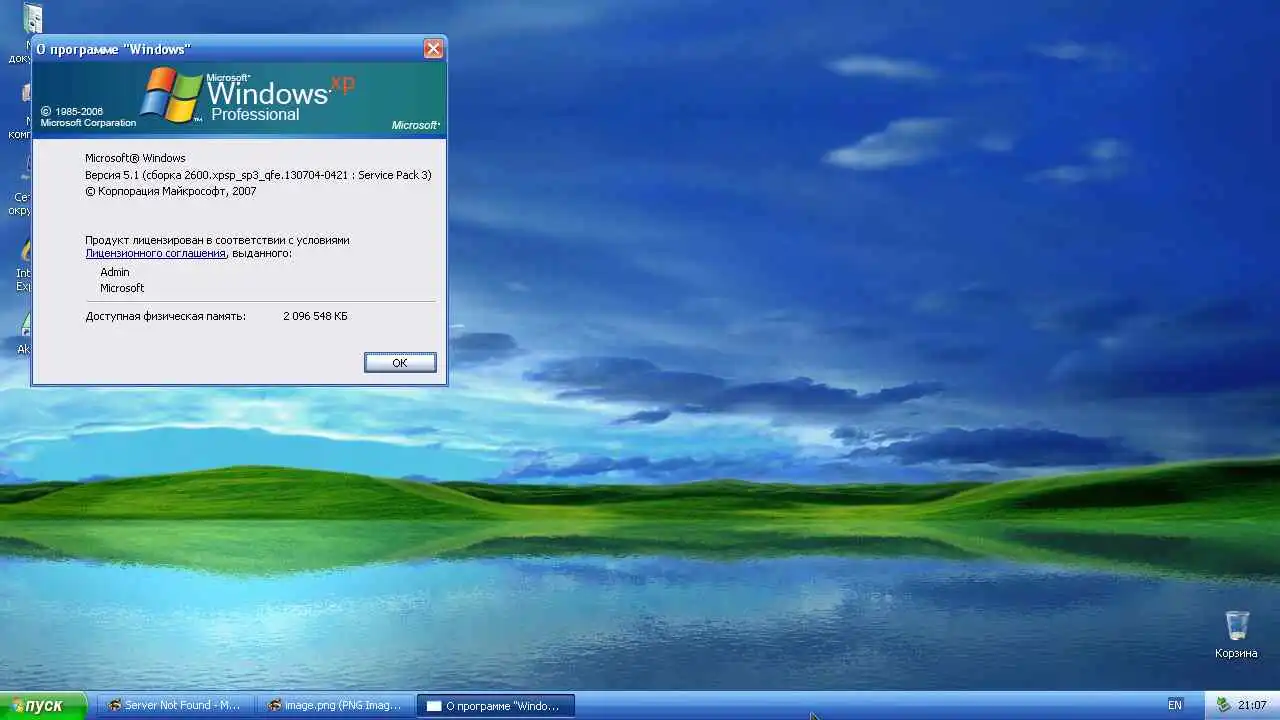Select О программе "Windows" taskbar button
Viewport: 1280px width, 720px height.
coord(495,705)
